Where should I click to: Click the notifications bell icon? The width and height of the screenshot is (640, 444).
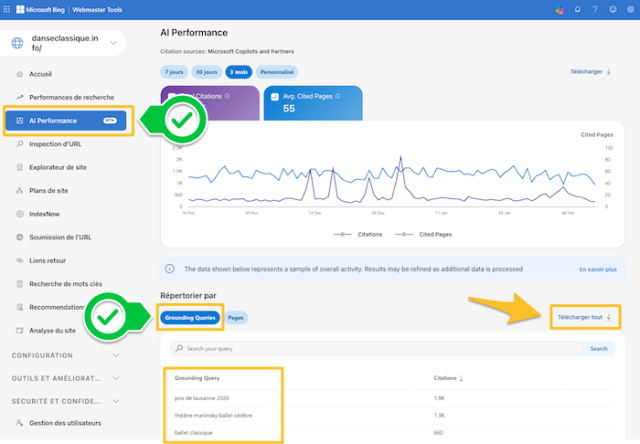pyautogui.click(x=577, y=10)
